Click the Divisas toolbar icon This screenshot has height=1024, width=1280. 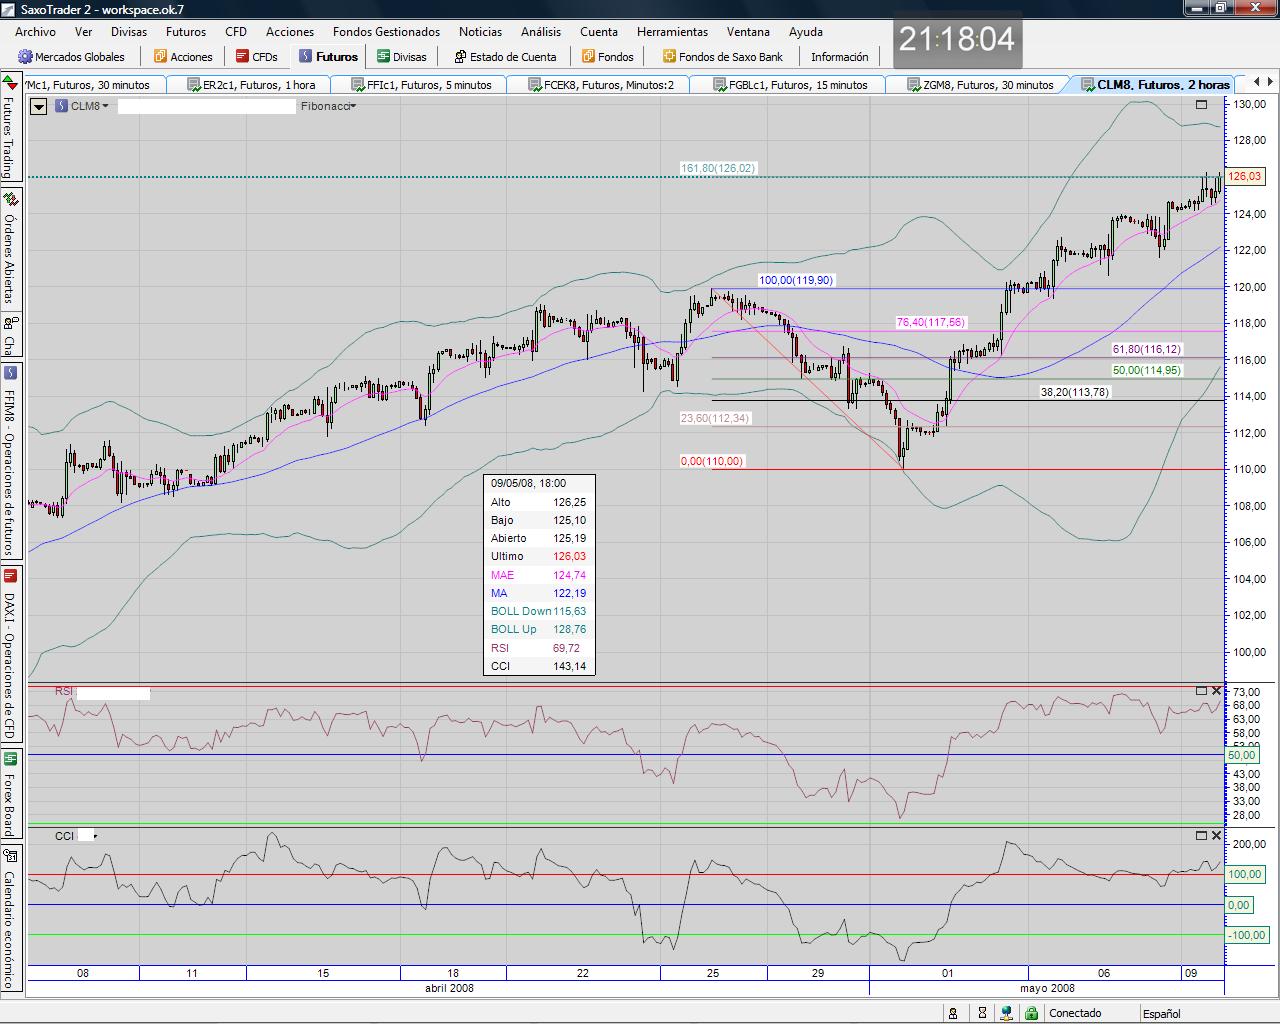384,57
